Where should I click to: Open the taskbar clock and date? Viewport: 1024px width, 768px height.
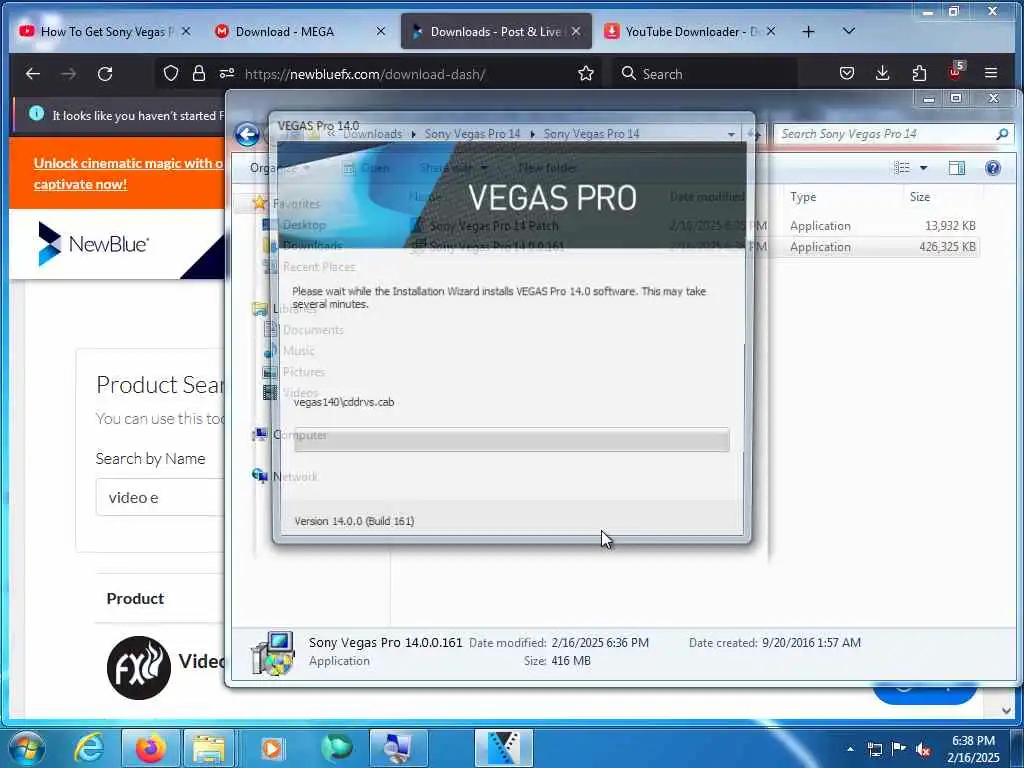[x=973, y=749]
